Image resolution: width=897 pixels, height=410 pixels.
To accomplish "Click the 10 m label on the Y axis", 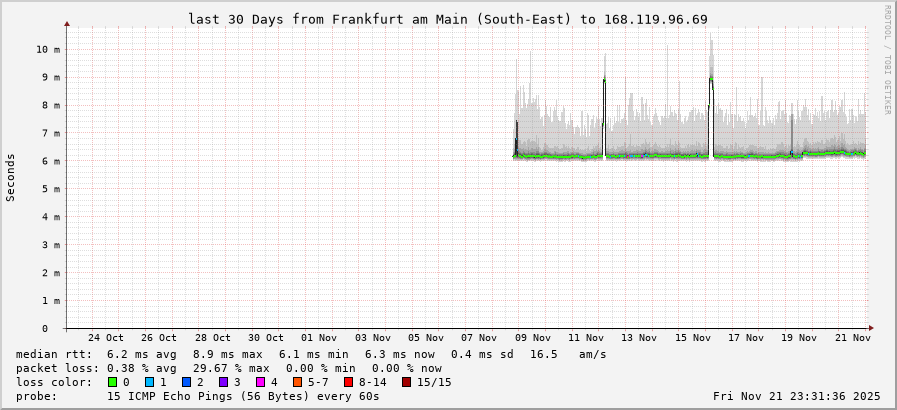I will click(48, 49).
